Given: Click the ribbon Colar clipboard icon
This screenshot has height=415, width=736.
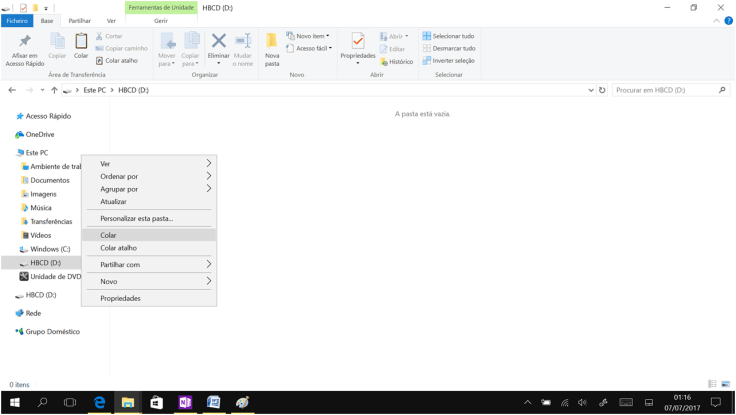Looking at the screenshot, I should (x=81, y=42).
